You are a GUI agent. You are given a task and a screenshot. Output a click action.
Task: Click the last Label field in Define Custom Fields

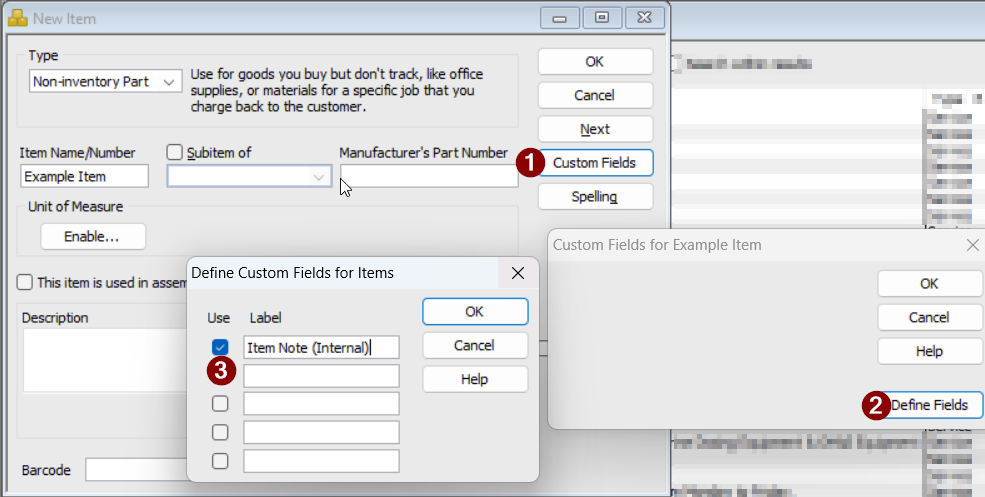[321, 461]
